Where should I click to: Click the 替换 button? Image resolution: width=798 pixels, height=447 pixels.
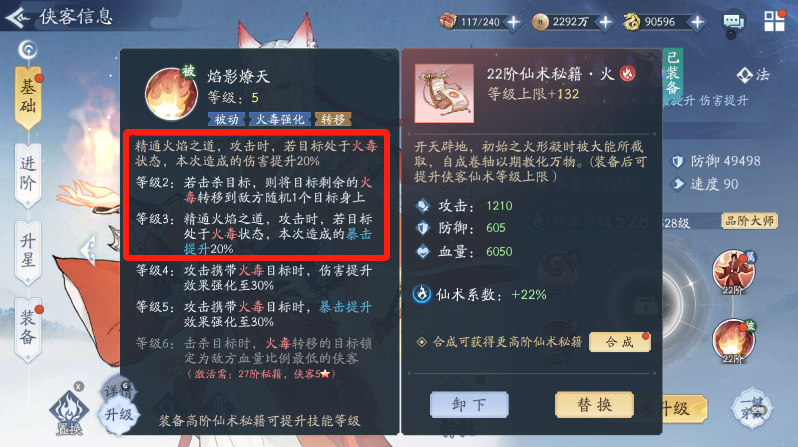click(594, 405)
